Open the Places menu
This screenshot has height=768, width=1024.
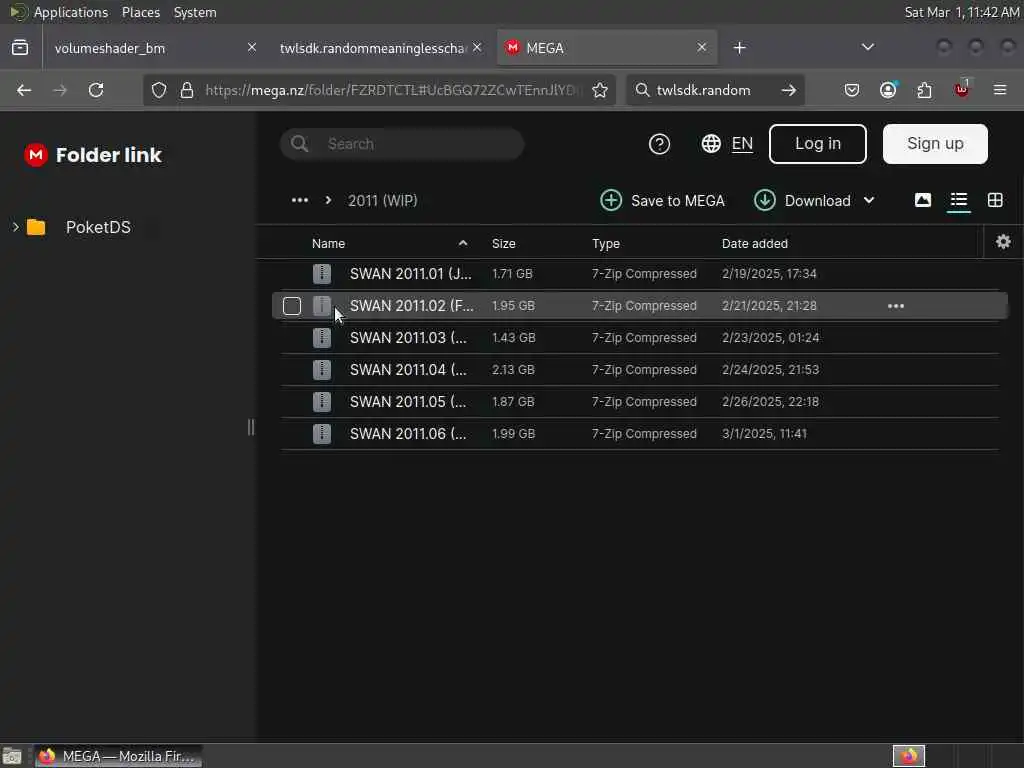pos(140,12)
